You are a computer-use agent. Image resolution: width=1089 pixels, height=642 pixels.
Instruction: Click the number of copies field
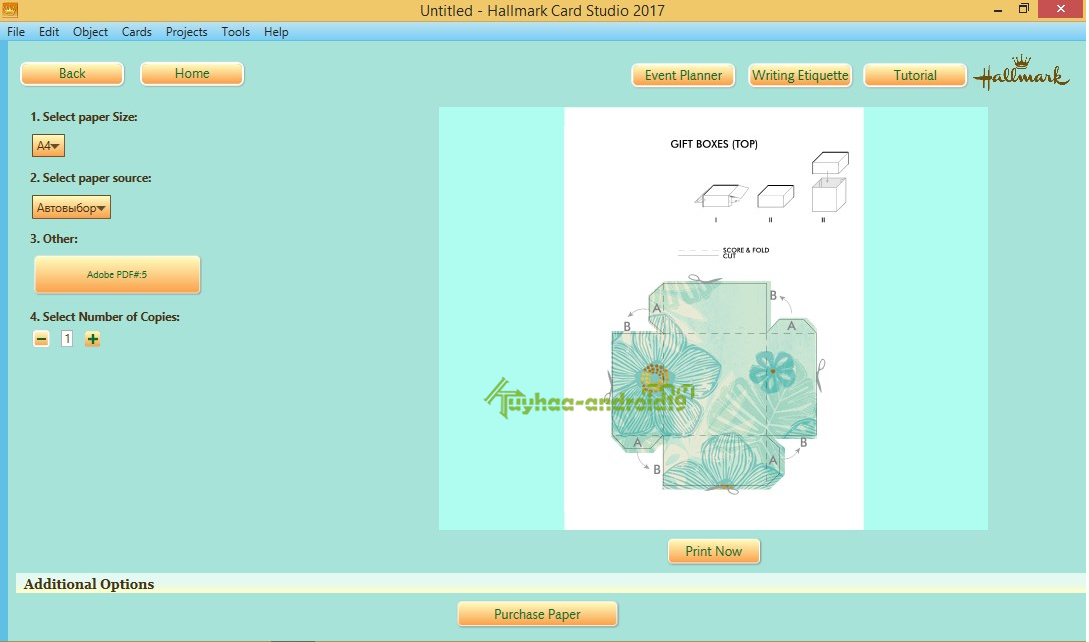point(67,339)
